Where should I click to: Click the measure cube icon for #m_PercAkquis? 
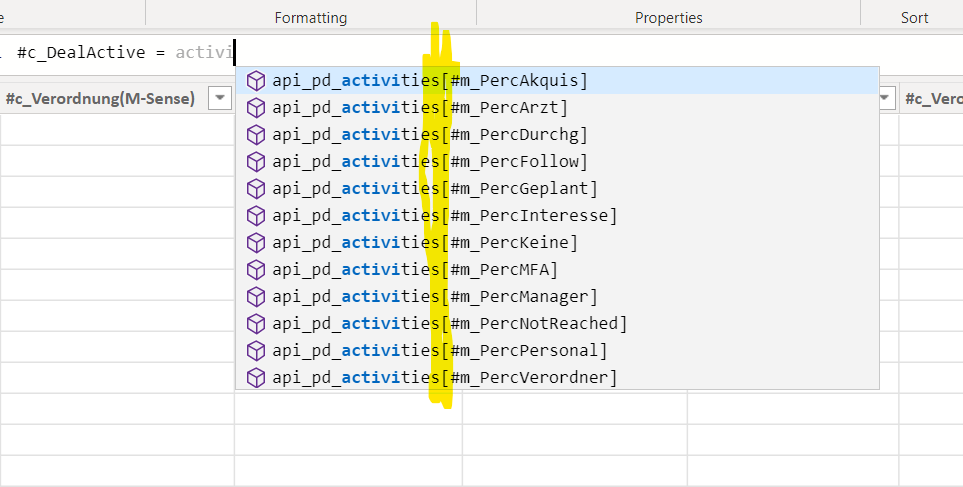pos(255,81)
